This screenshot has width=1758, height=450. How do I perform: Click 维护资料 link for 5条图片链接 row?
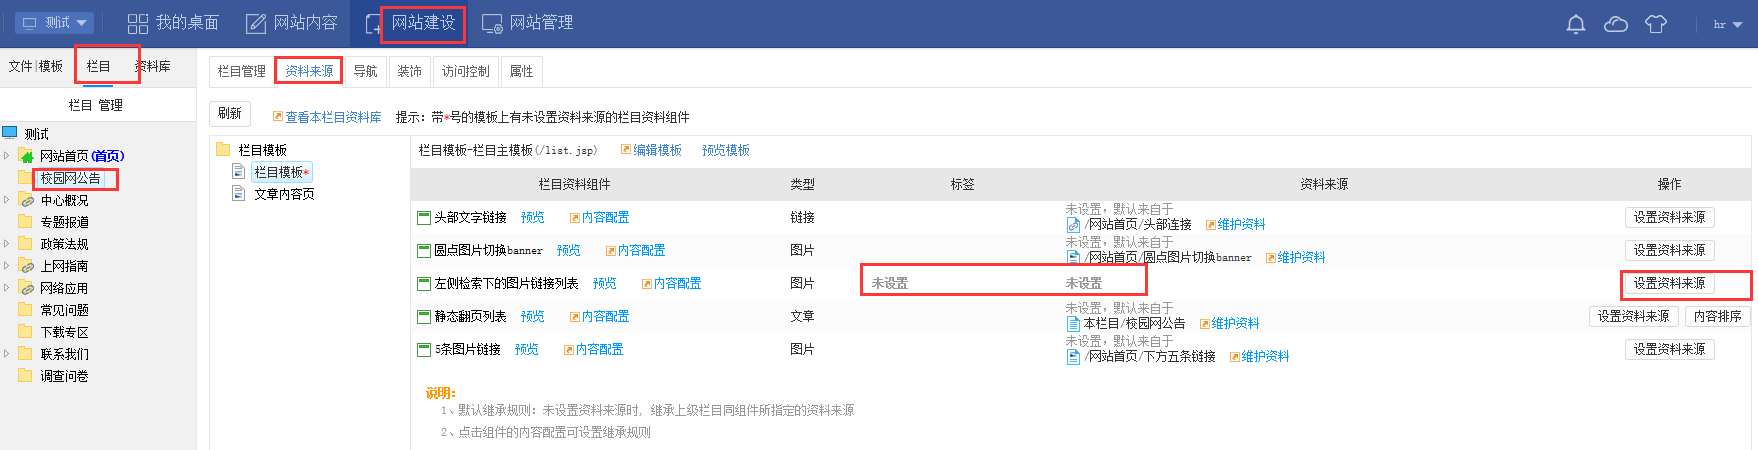[x=1265, y=356]
